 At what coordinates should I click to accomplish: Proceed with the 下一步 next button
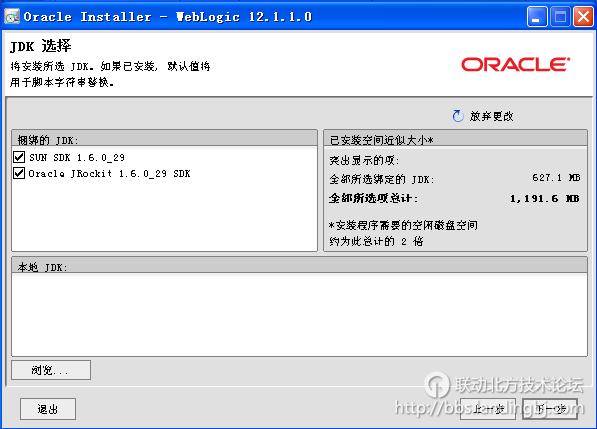pyautogui.click(x=550, y=409)
